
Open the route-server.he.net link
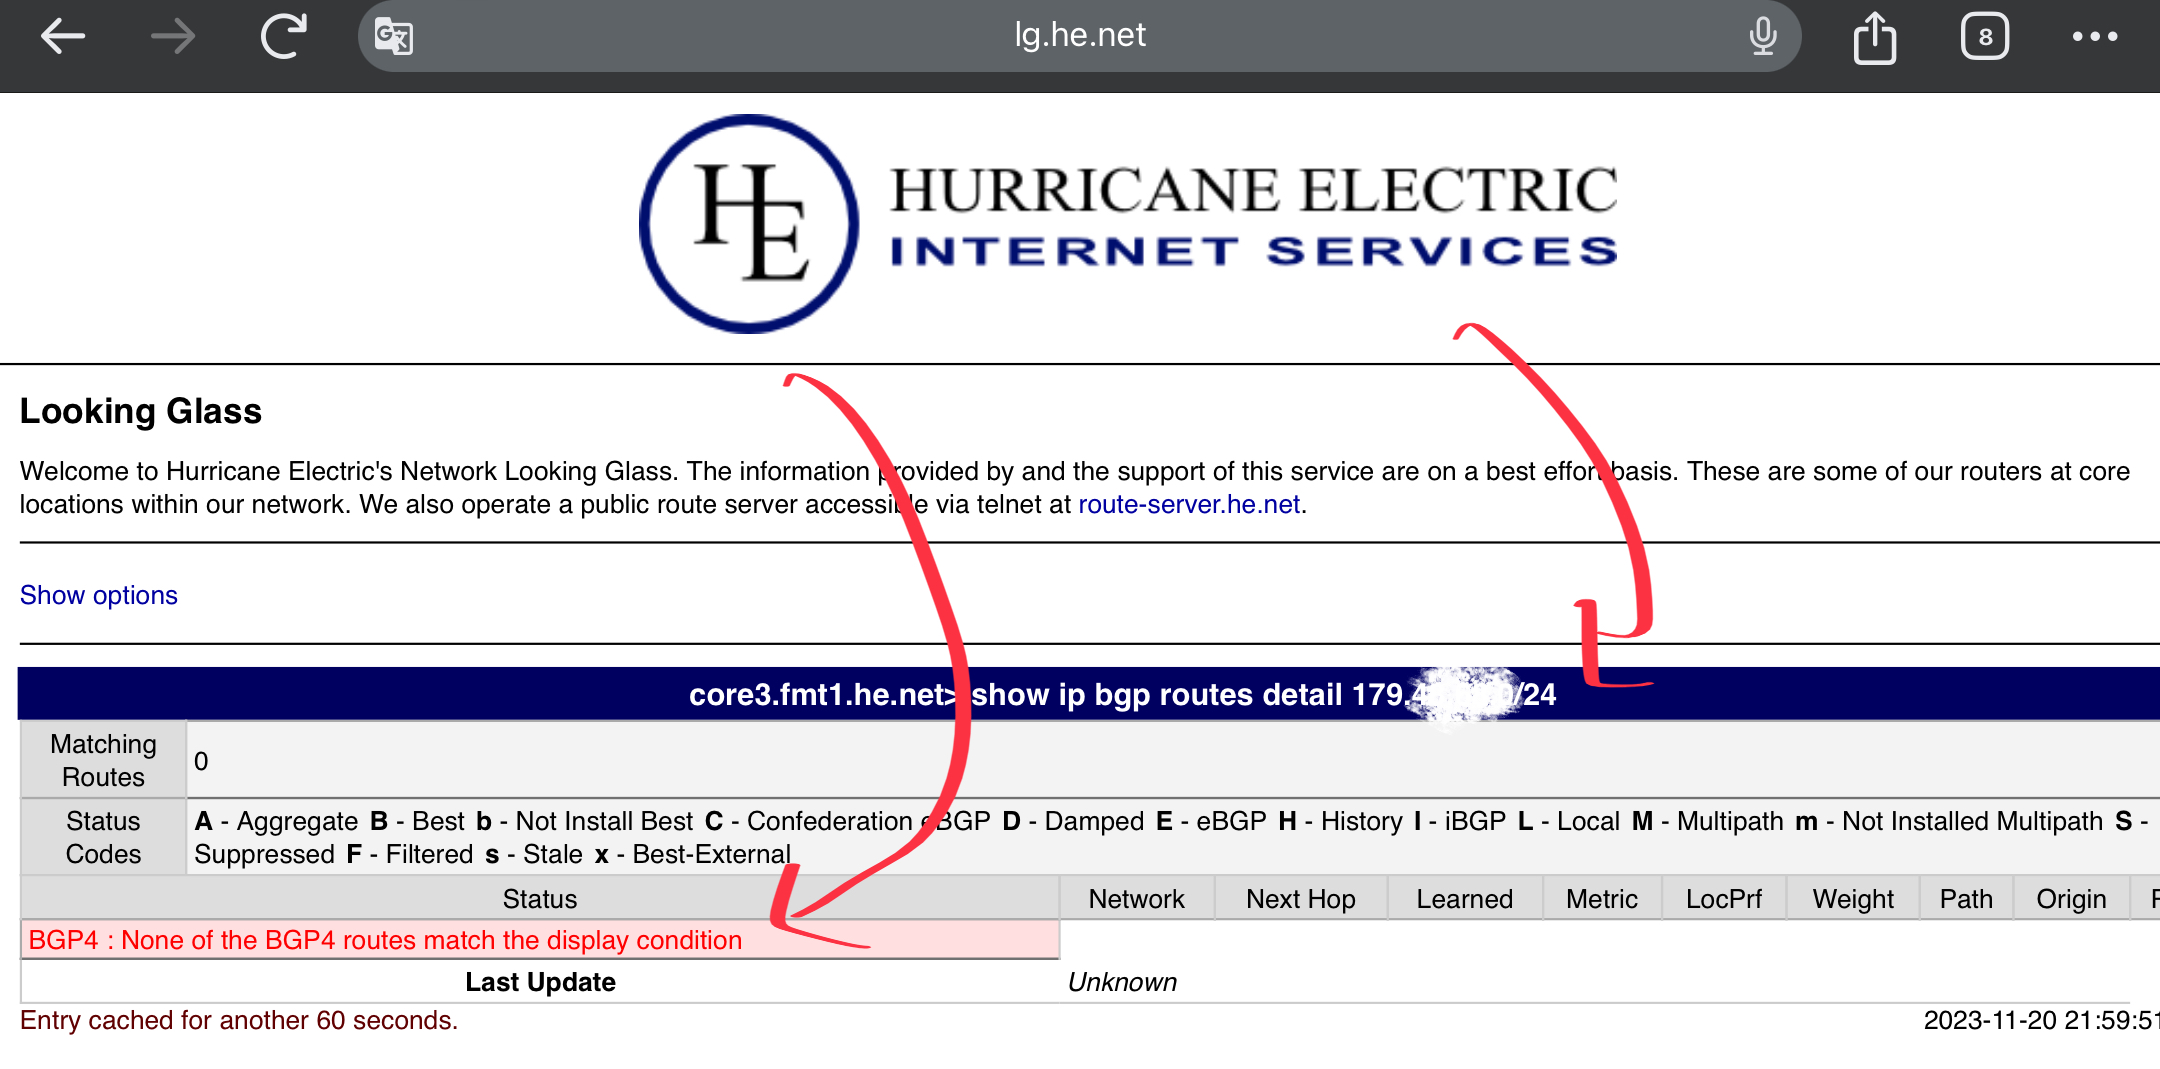1189,504
